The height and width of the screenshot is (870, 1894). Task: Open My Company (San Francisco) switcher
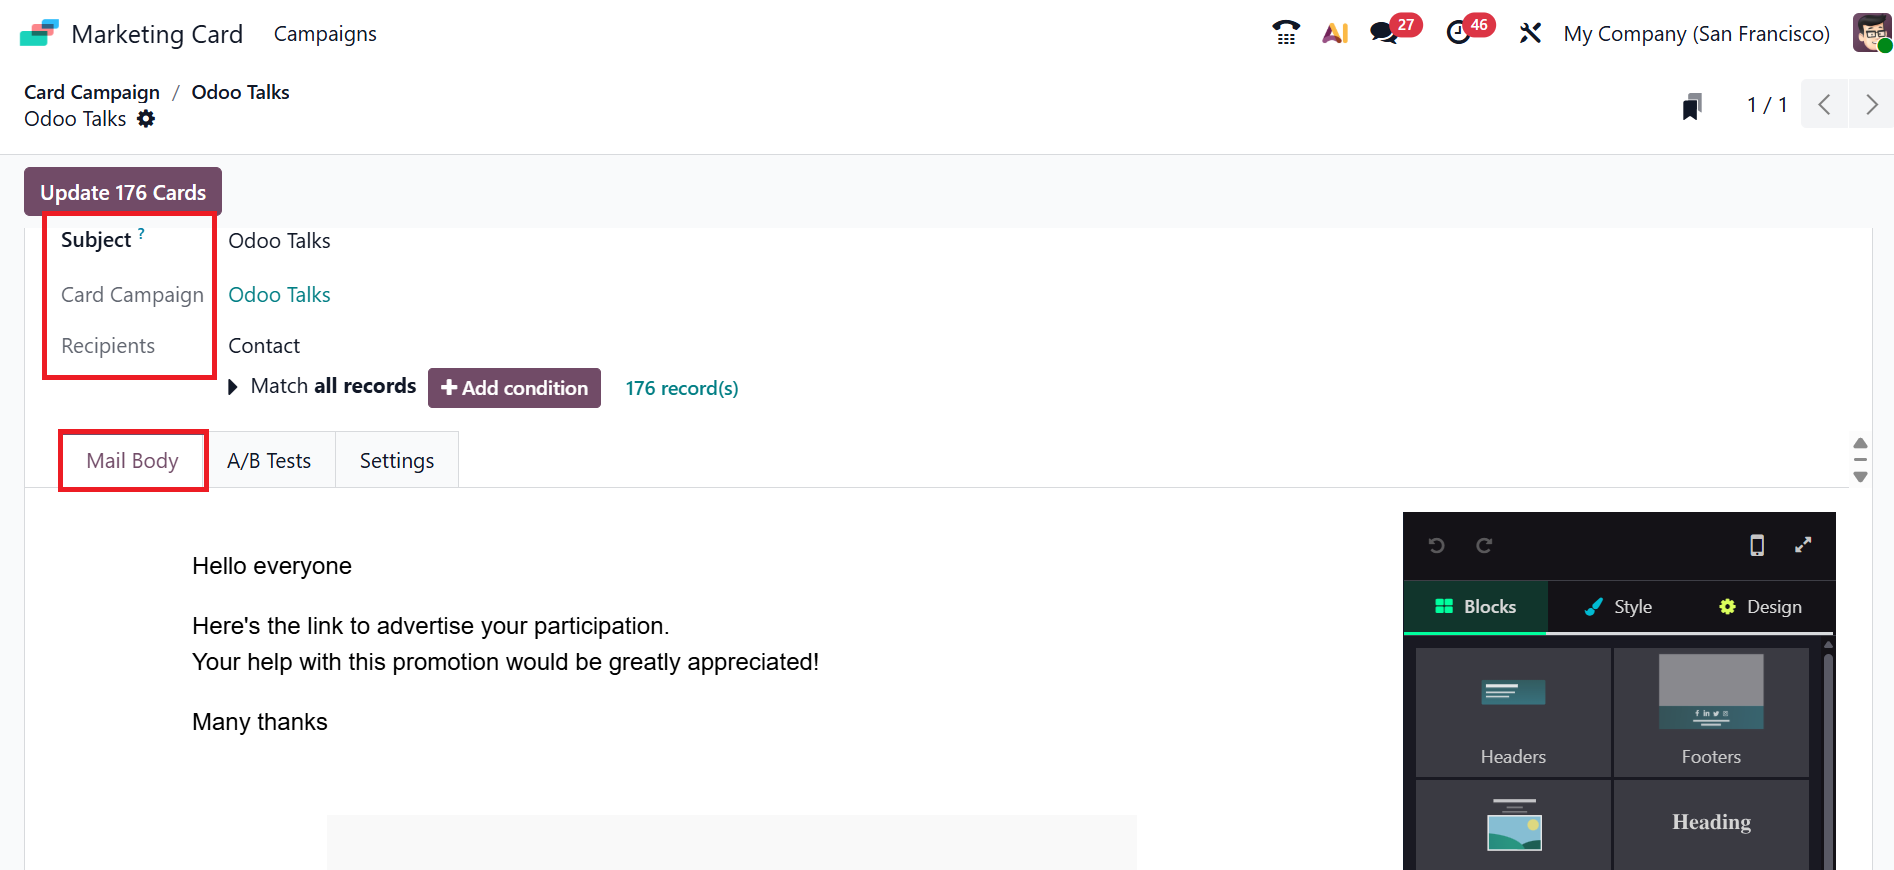(1696, 34)
